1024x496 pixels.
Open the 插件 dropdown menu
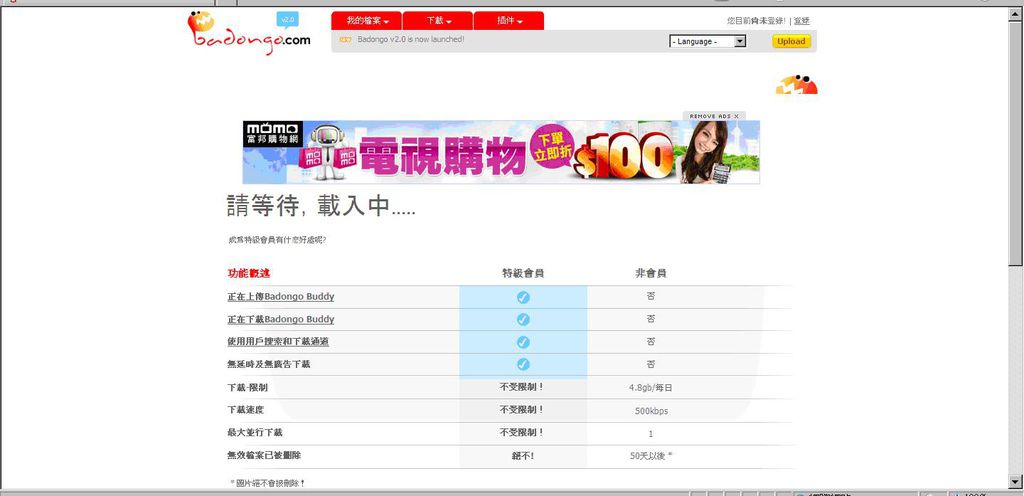509,21
